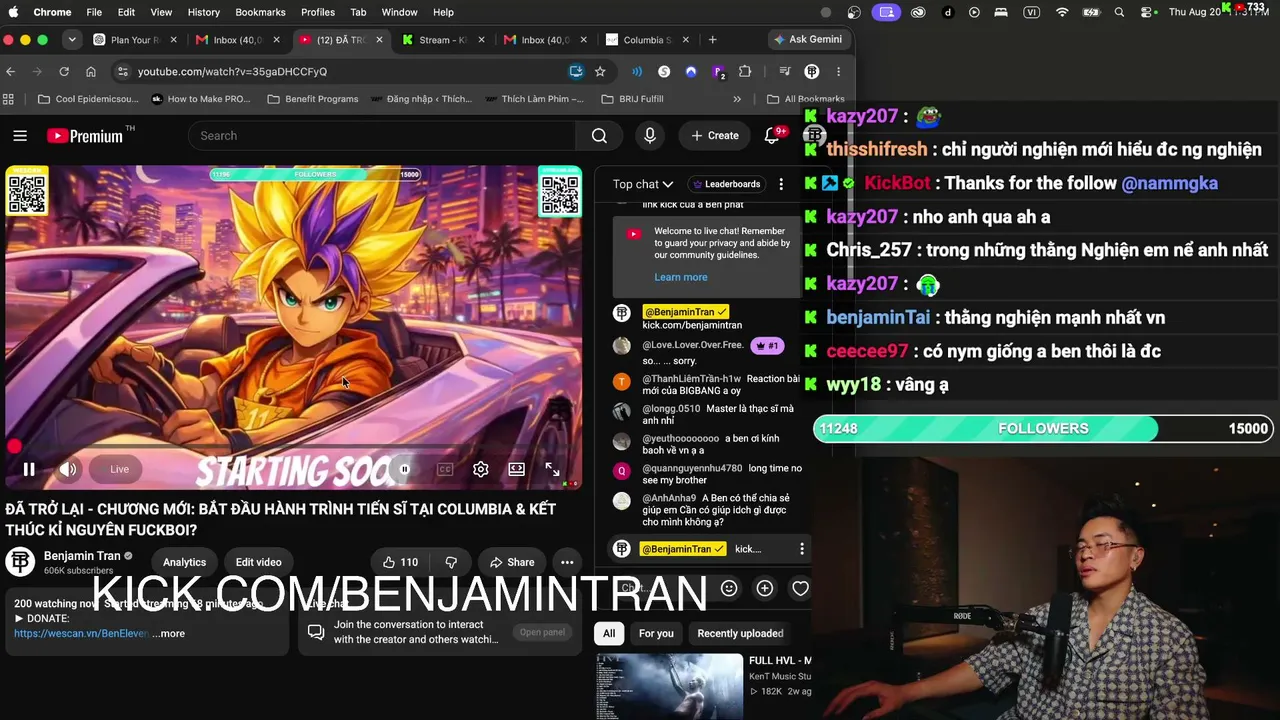Open video player settings gear
This screenshot has width=1280, height=720.
click(x=481, y=469)
